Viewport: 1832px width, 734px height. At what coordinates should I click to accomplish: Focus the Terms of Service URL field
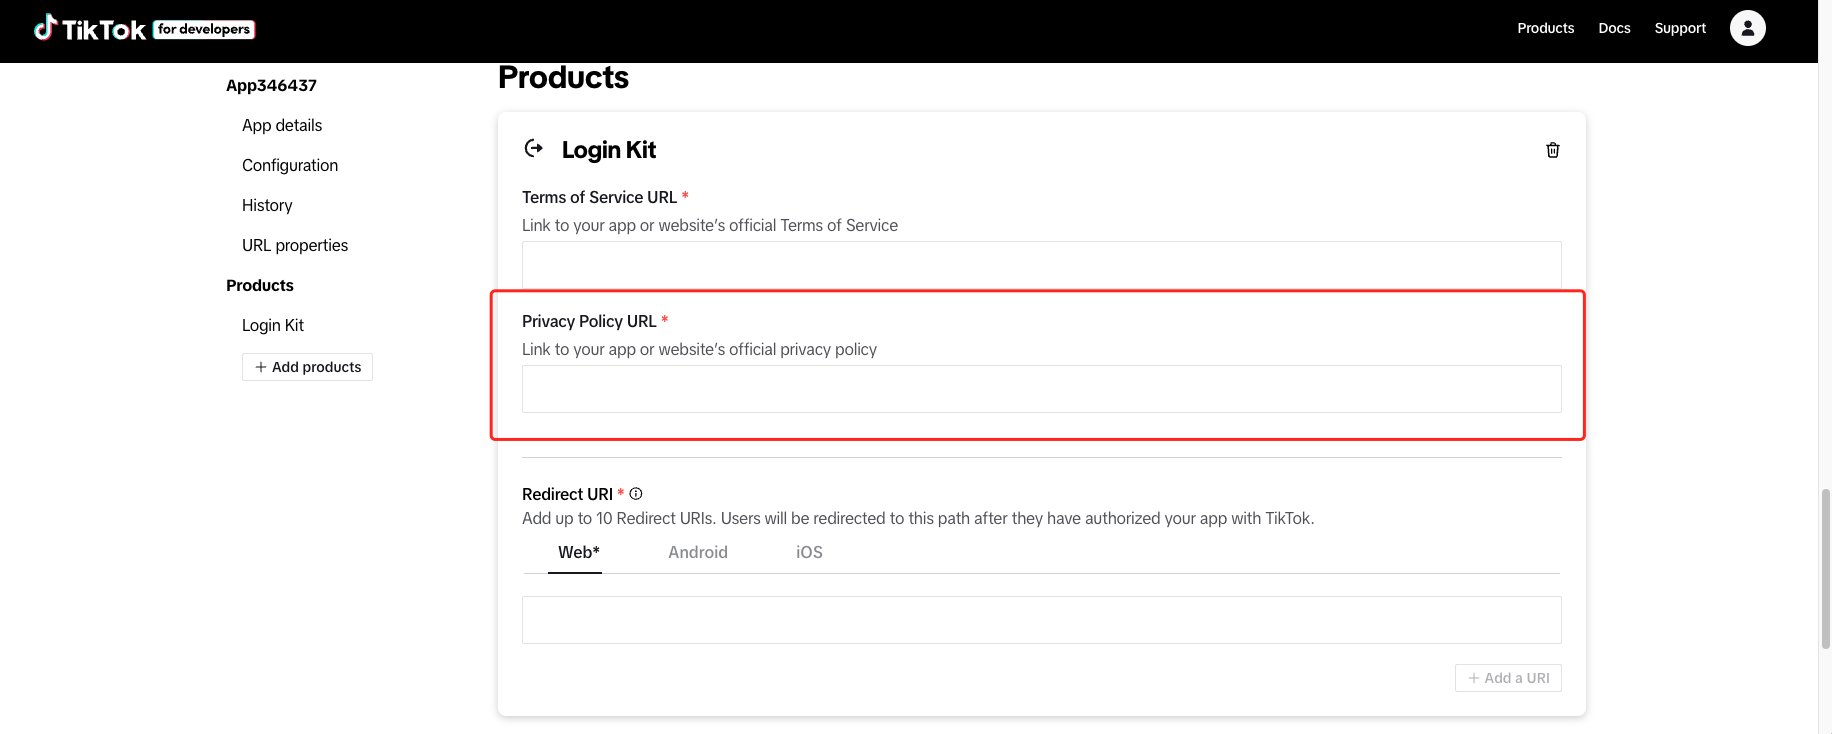pyautogui.click(x=1041, y=265)
